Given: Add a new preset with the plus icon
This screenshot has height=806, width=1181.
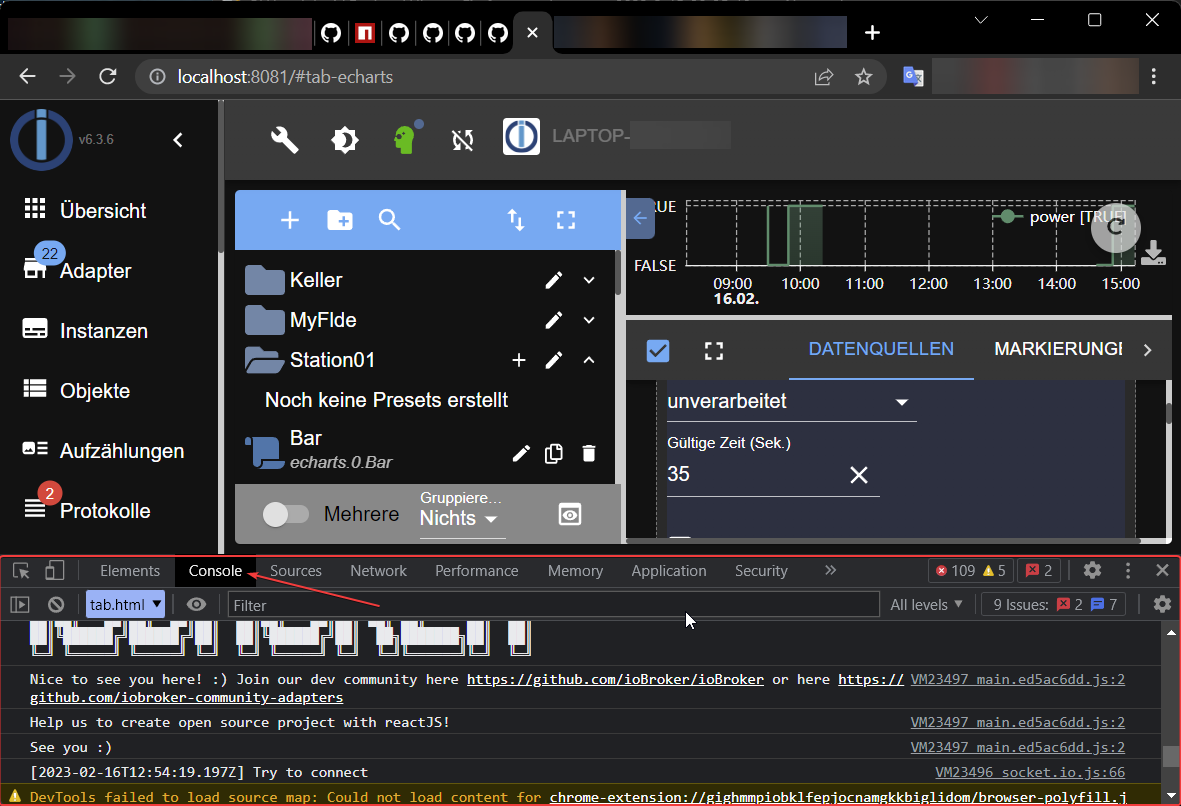Looking at the screenshot, I should pos(290,220).
